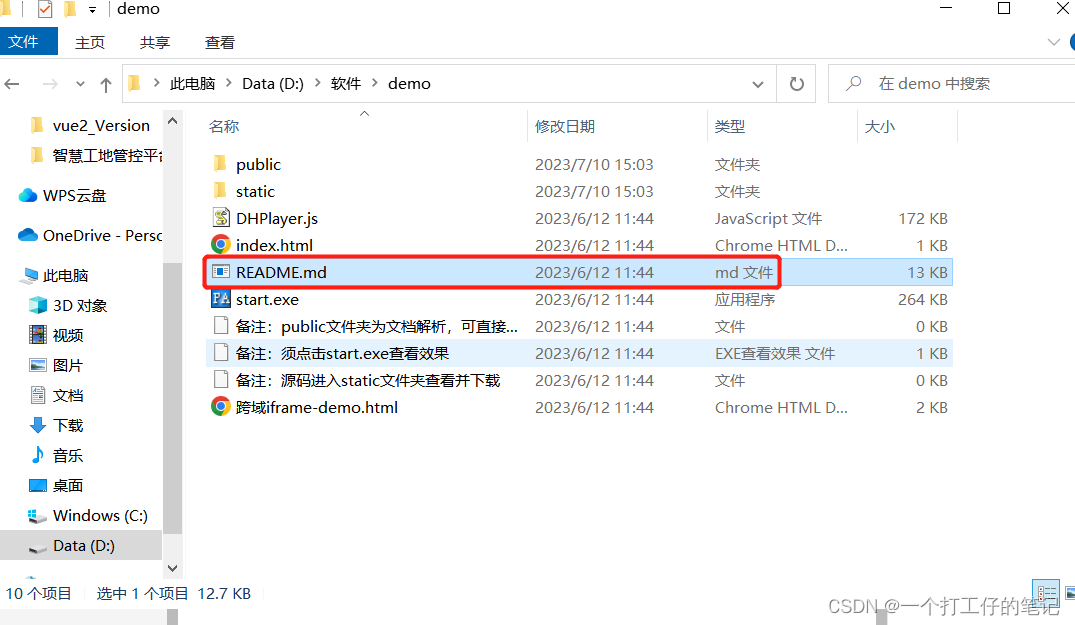Viewport: 1075px width, 625px height.
Task: Switch to details view icon in status bar
Action: click(1046, 593)
